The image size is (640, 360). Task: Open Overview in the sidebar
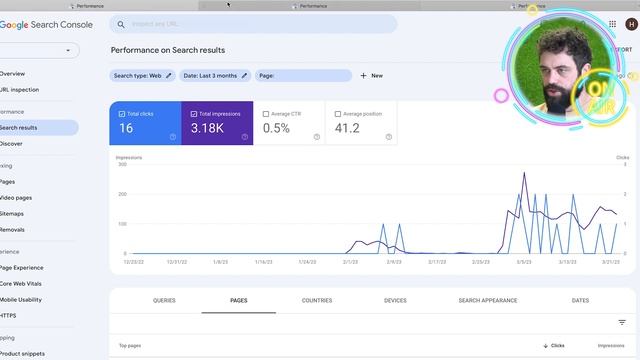tap(12, 74)
